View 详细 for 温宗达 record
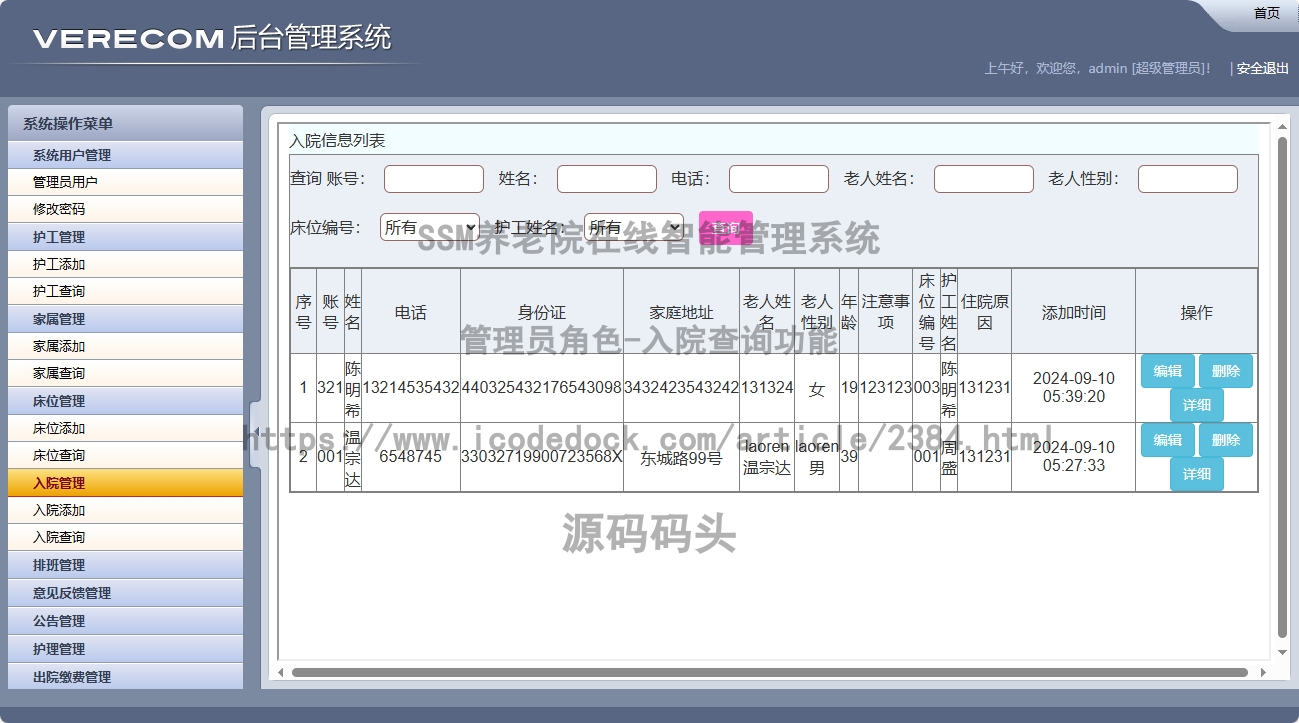The height and width of the screenshot is (723, 1299). tap(1197, 474)
